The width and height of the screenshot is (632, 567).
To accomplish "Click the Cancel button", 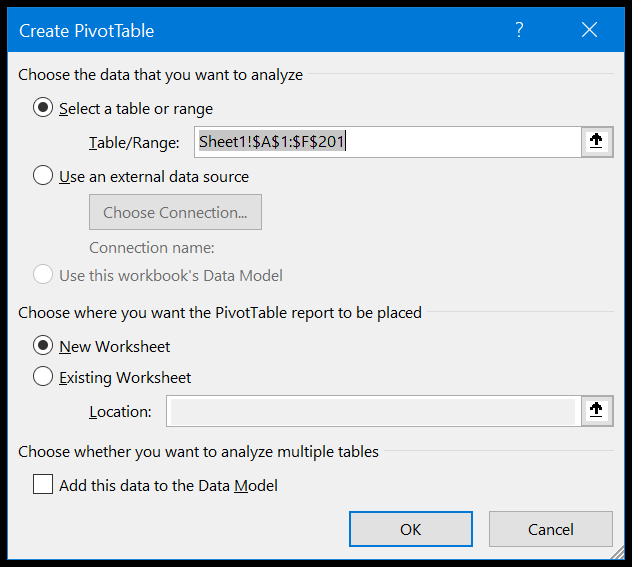I will pos(551,529).
